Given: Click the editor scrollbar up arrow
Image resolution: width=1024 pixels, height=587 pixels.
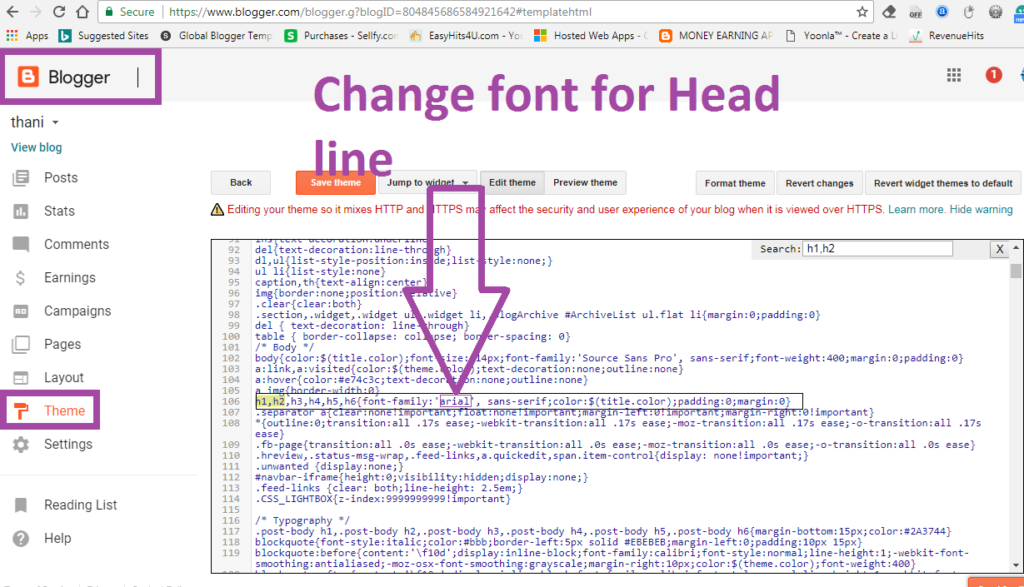Looking at the screenshot, I should click(1016, 248).
